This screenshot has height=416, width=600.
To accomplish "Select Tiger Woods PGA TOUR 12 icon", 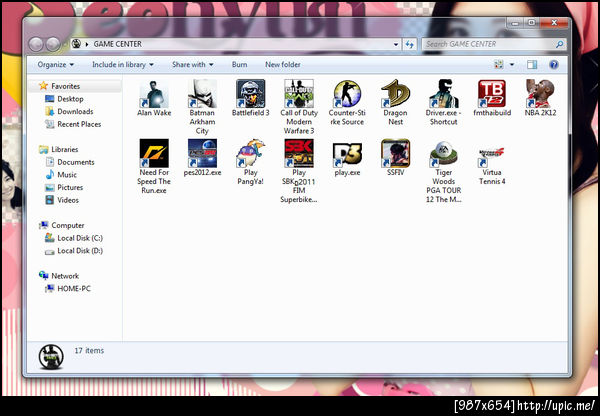I will tap(443, 171).
